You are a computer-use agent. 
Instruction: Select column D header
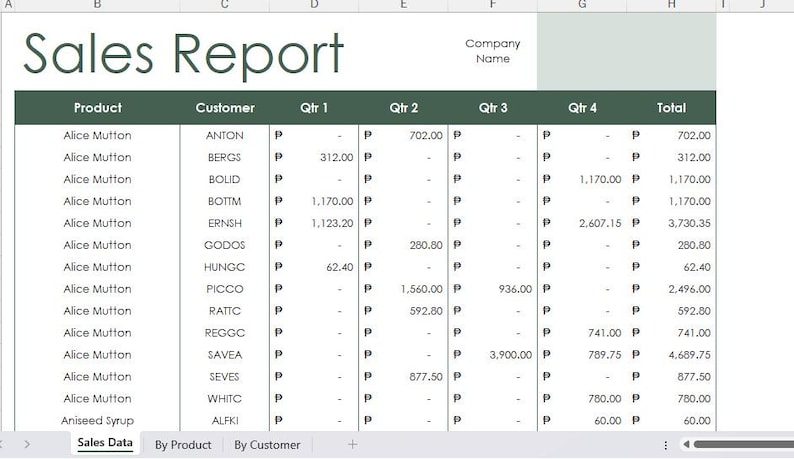(314, 5)
